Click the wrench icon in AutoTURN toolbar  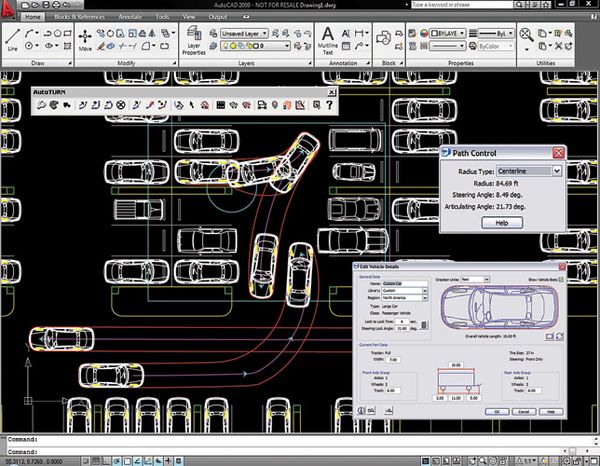coord(41,104)
